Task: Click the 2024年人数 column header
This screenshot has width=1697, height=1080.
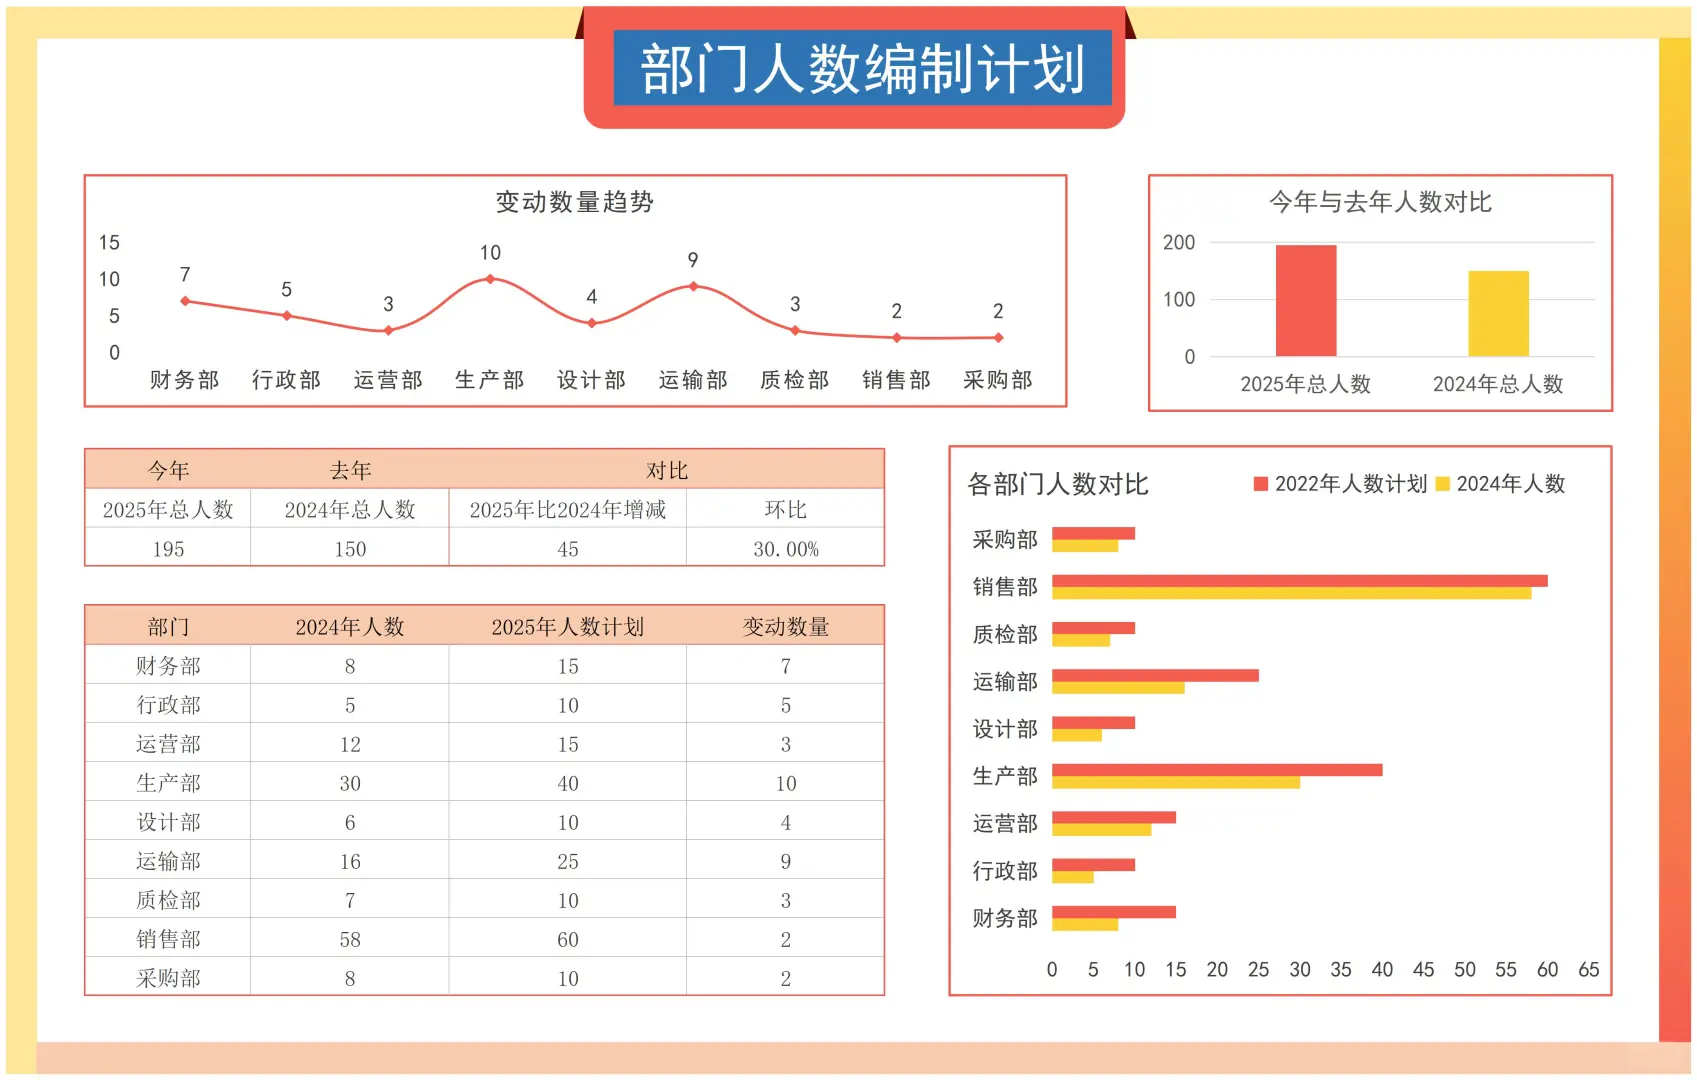Action: click(350, 626)
